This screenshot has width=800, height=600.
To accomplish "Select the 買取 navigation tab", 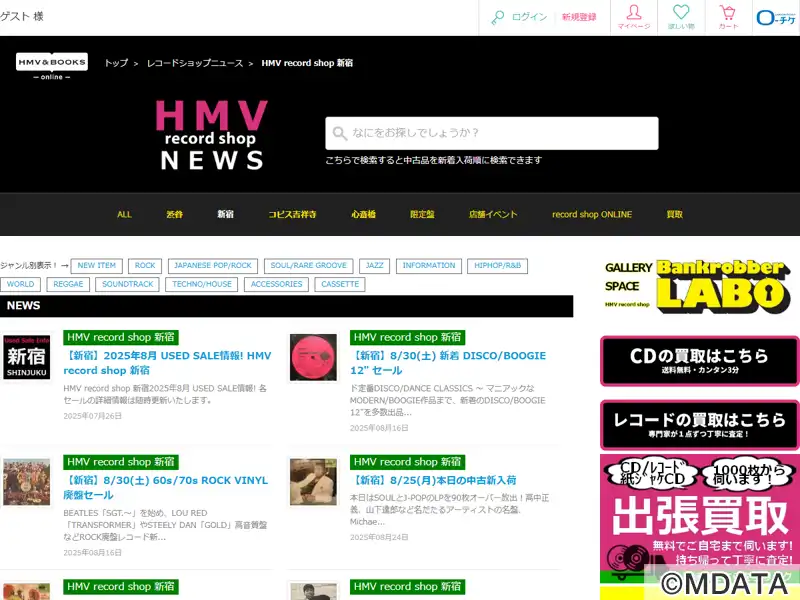I will [x=674, y=214].
